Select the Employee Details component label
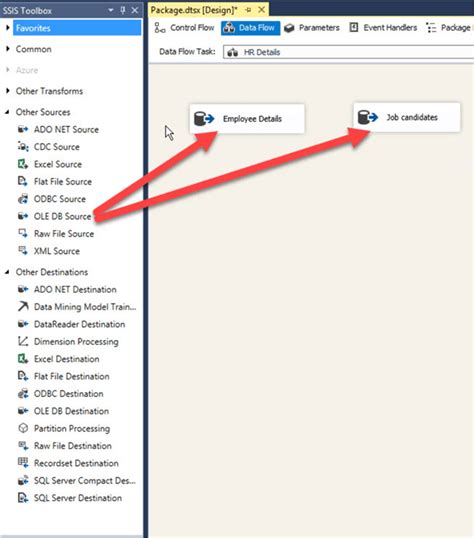 [252, 119]
